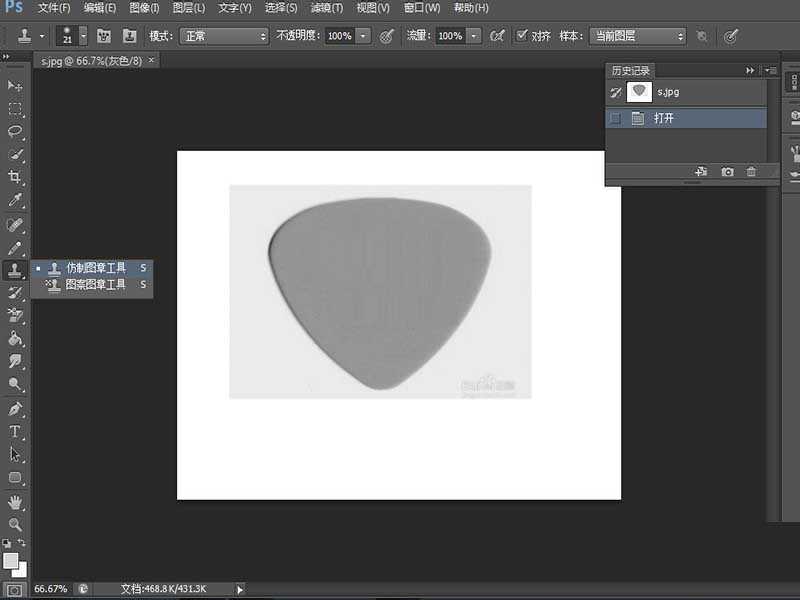
Task: Set history brush source for s.jpg snapshot
Action: coord(616,92)
